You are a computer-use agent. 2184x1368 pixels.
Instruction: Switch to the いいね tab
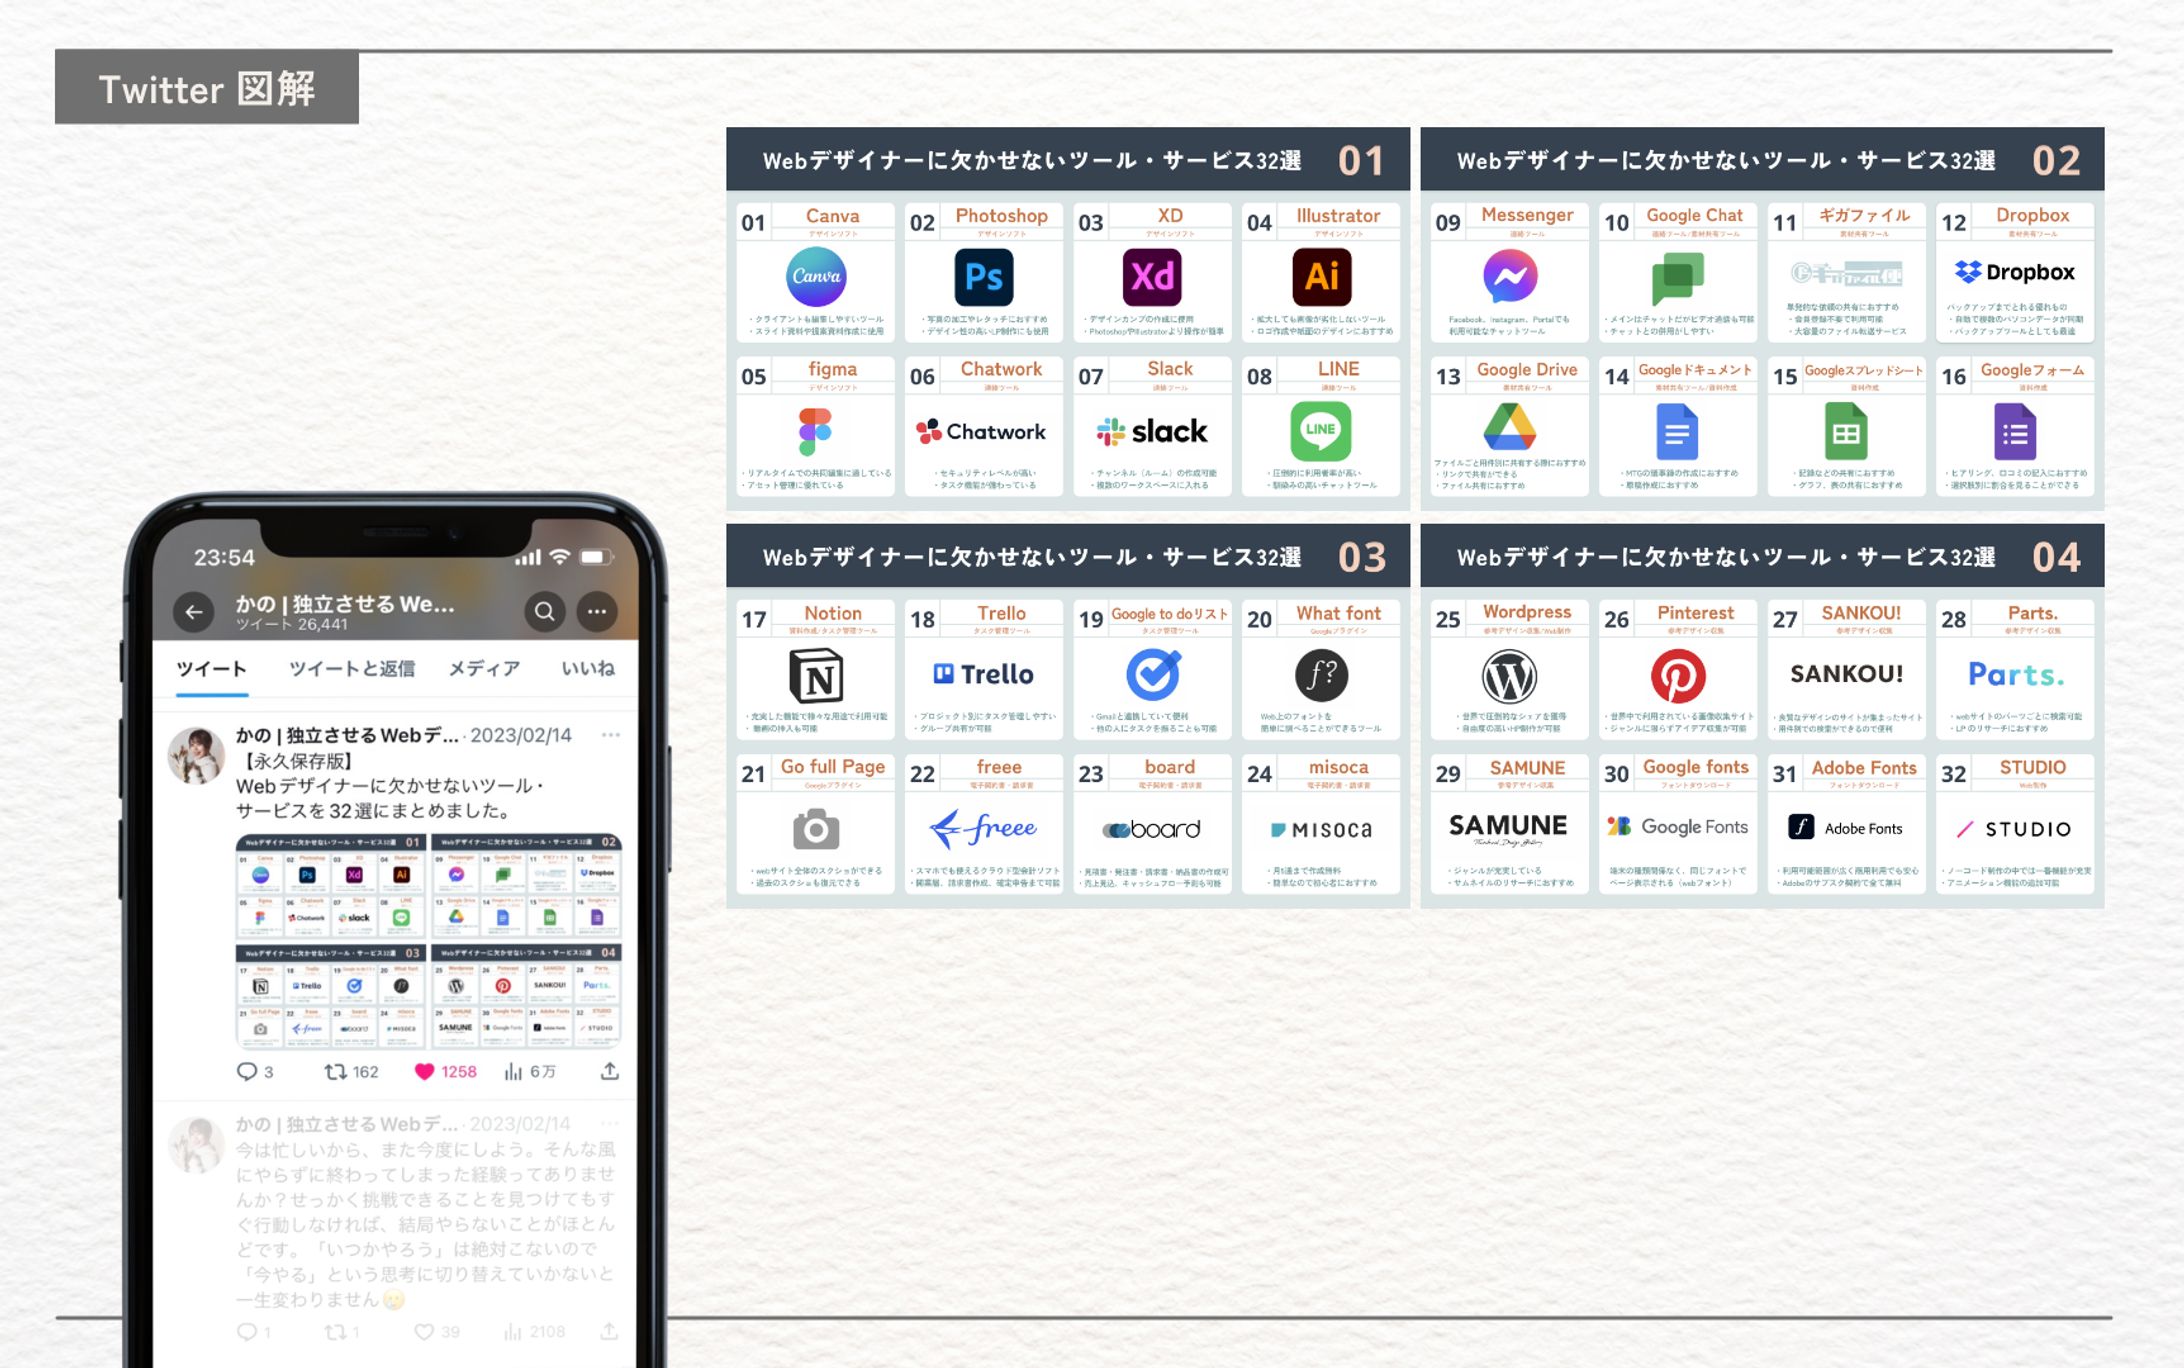(591, 668)
